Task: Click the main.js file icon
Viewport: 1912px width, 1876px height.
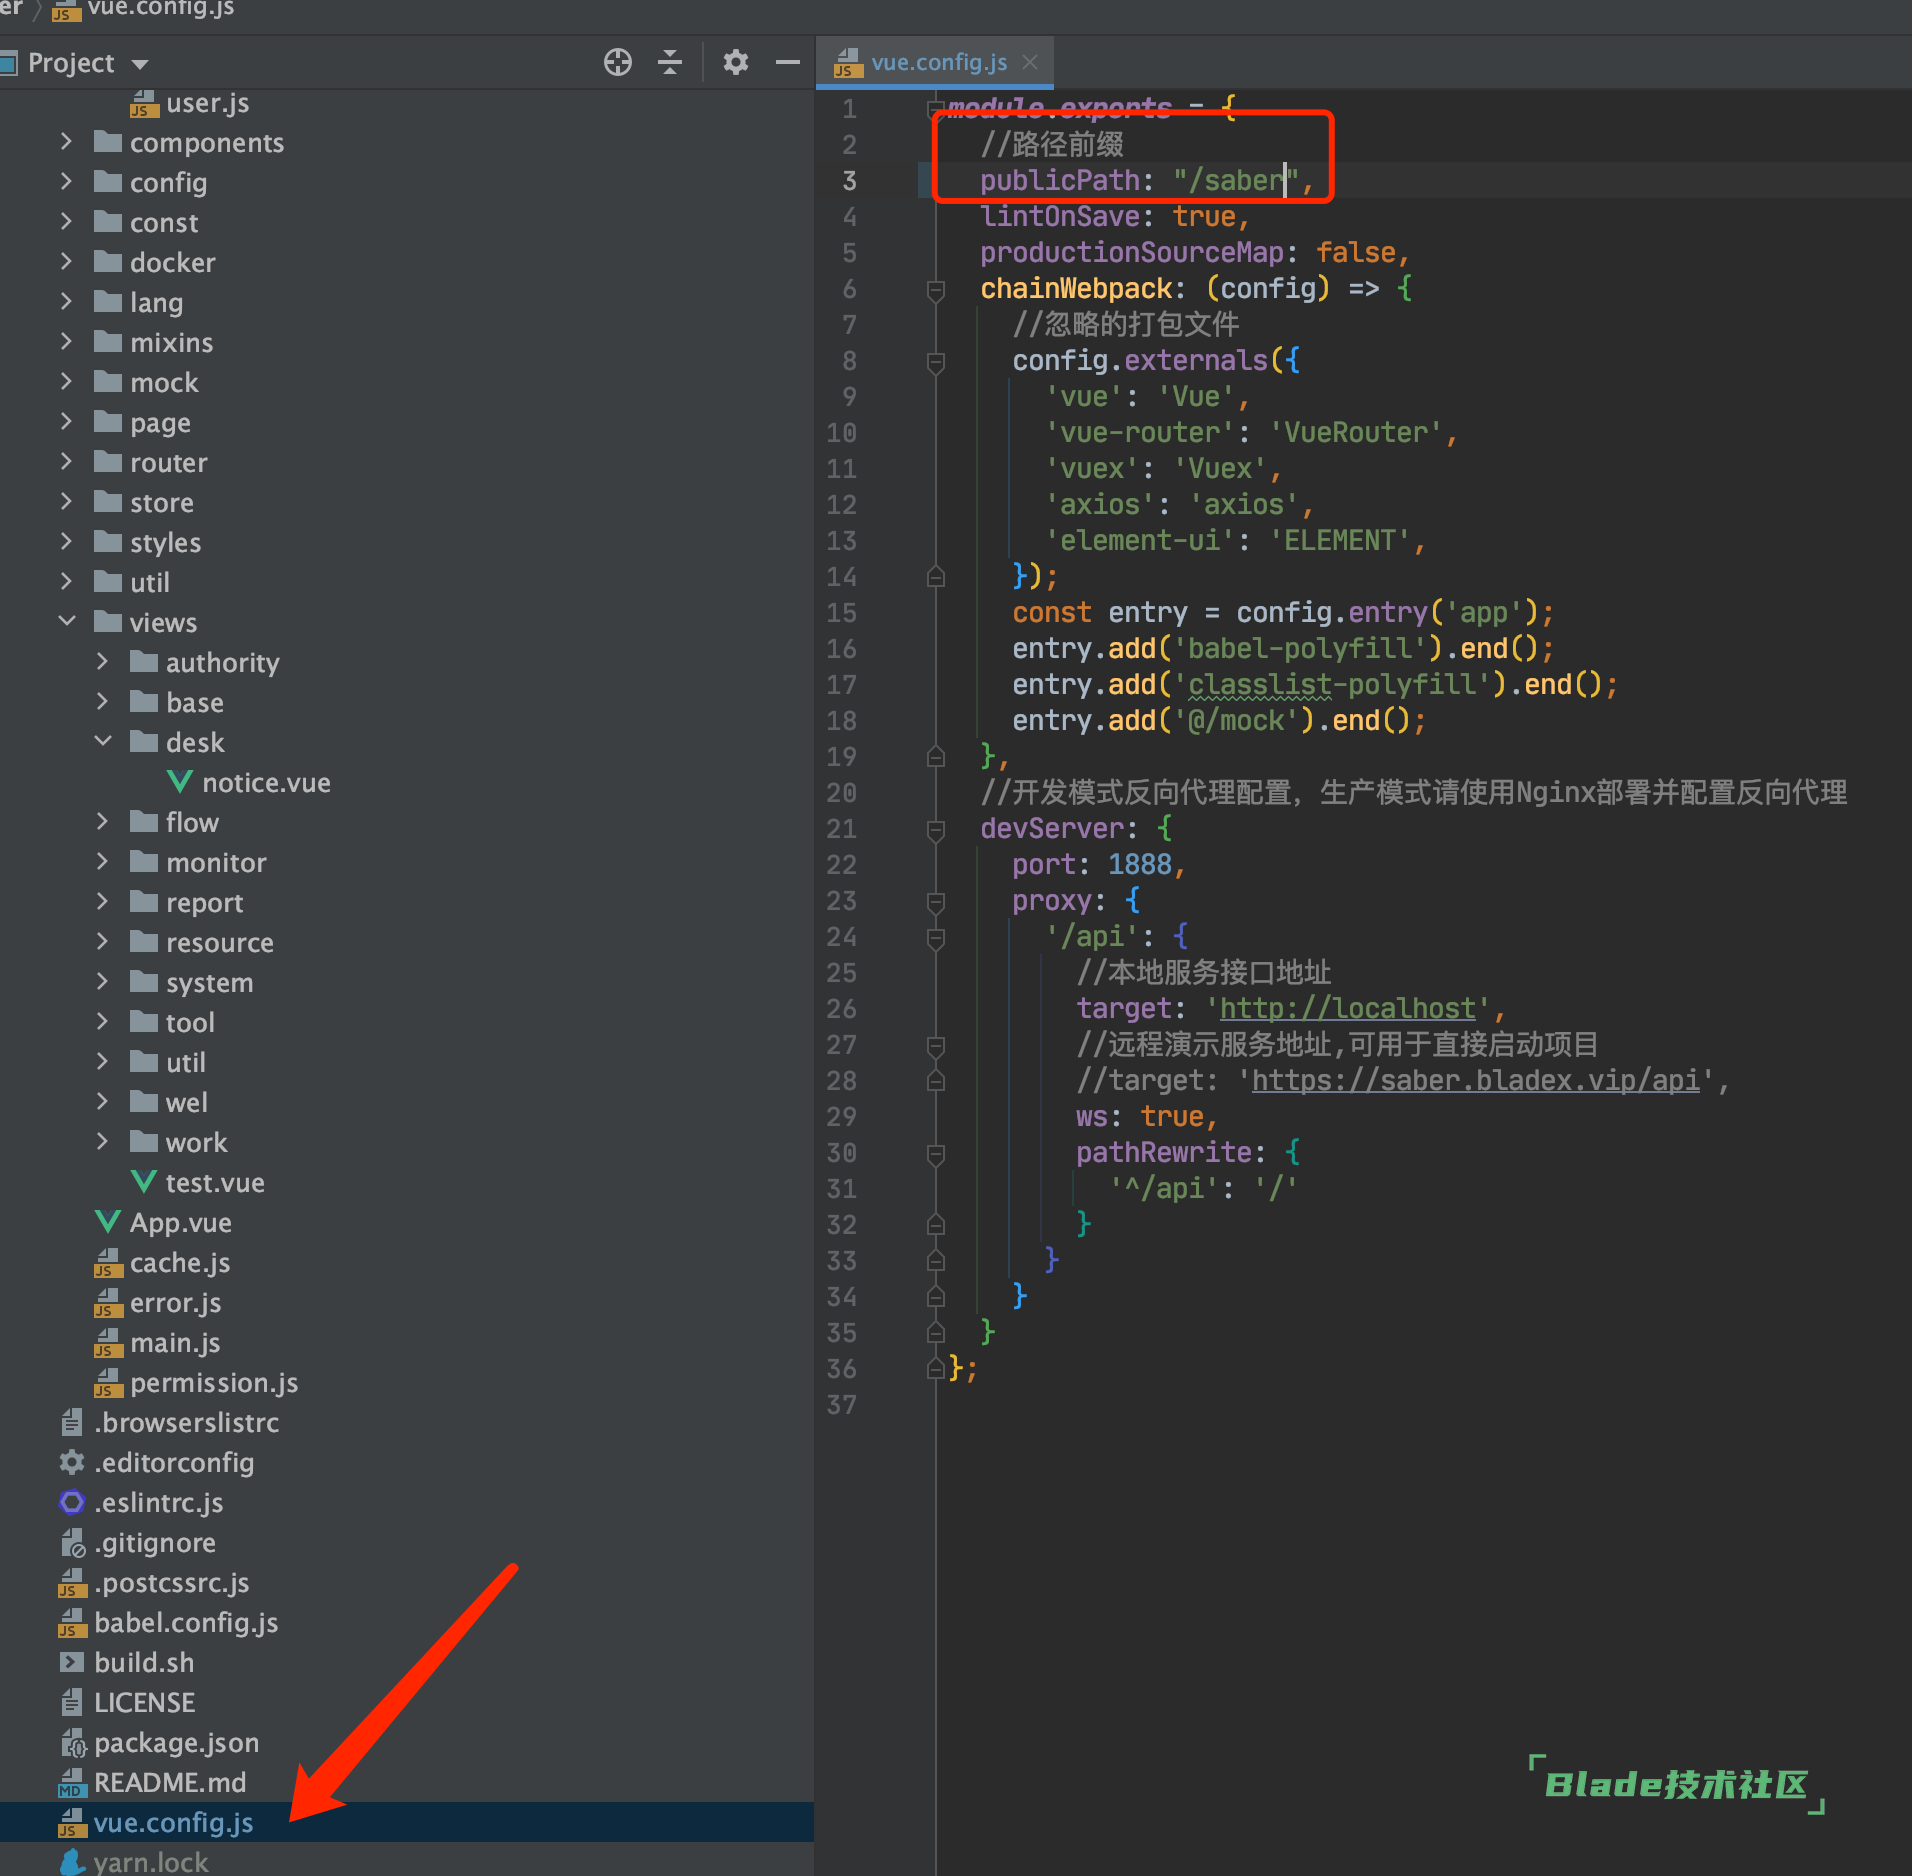Action: (108, 1343)
